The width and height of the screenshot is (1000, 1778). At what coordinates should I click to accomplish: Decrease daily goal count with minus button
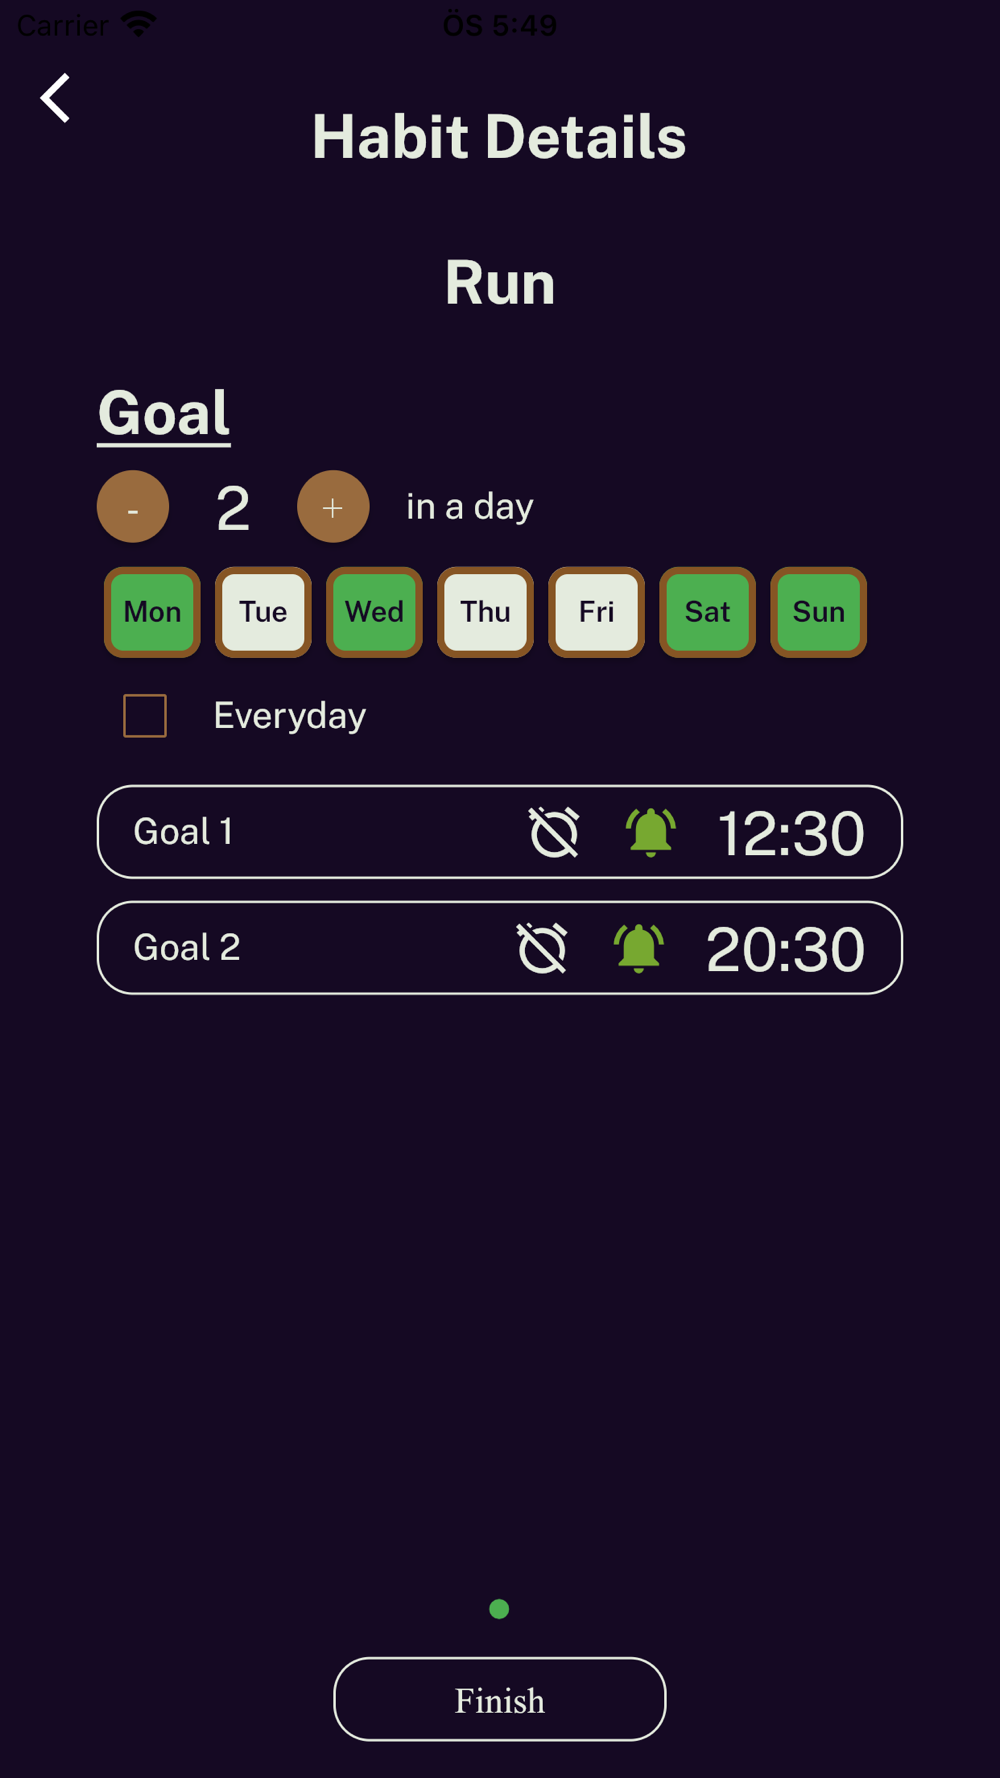tap(133, 507)
